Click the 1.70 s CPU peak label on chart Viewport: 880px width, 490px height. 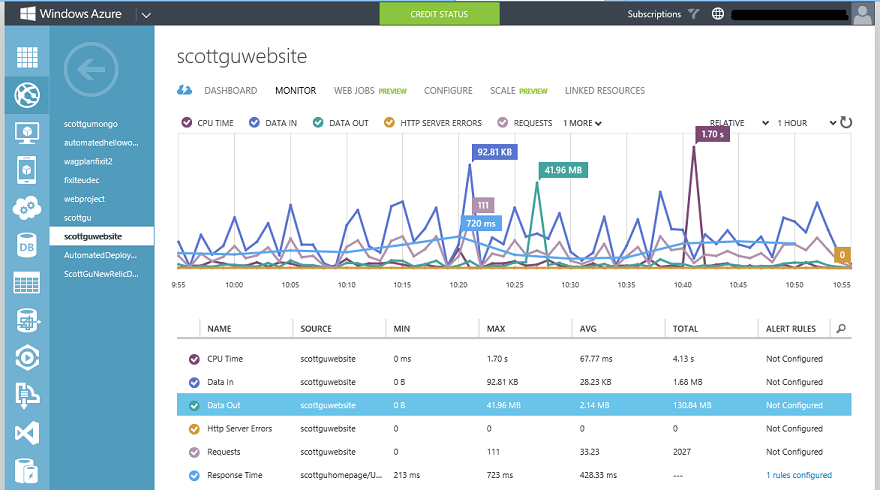coord(711,134)
